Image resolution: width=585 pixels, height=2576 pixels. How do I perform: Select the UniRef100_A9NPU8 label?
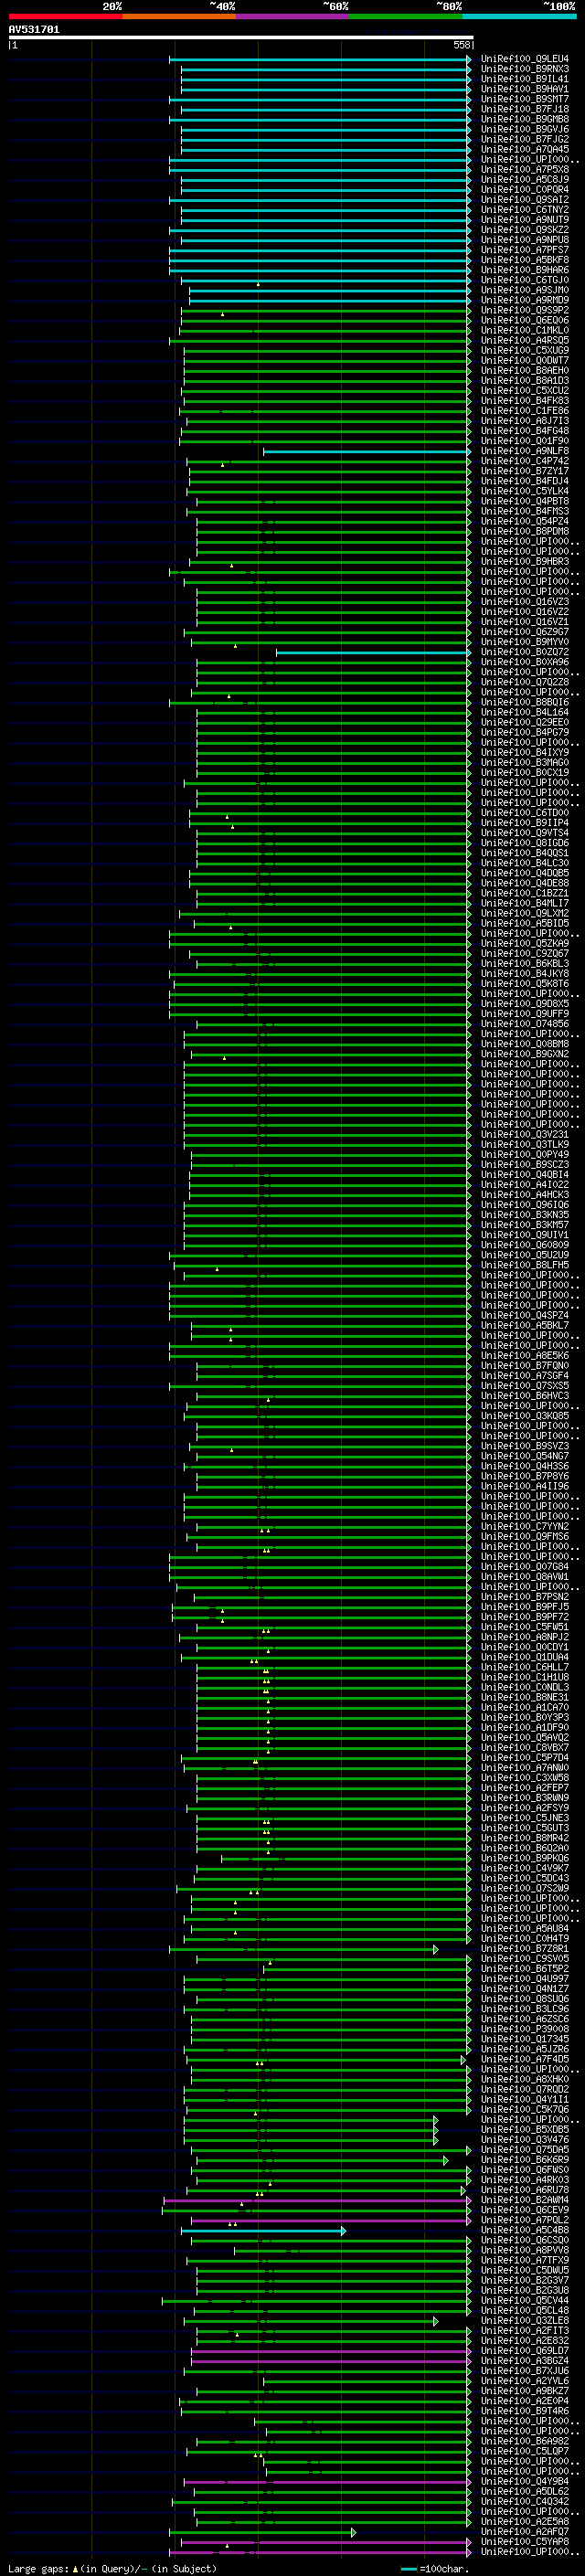click(x=525, y=240)
